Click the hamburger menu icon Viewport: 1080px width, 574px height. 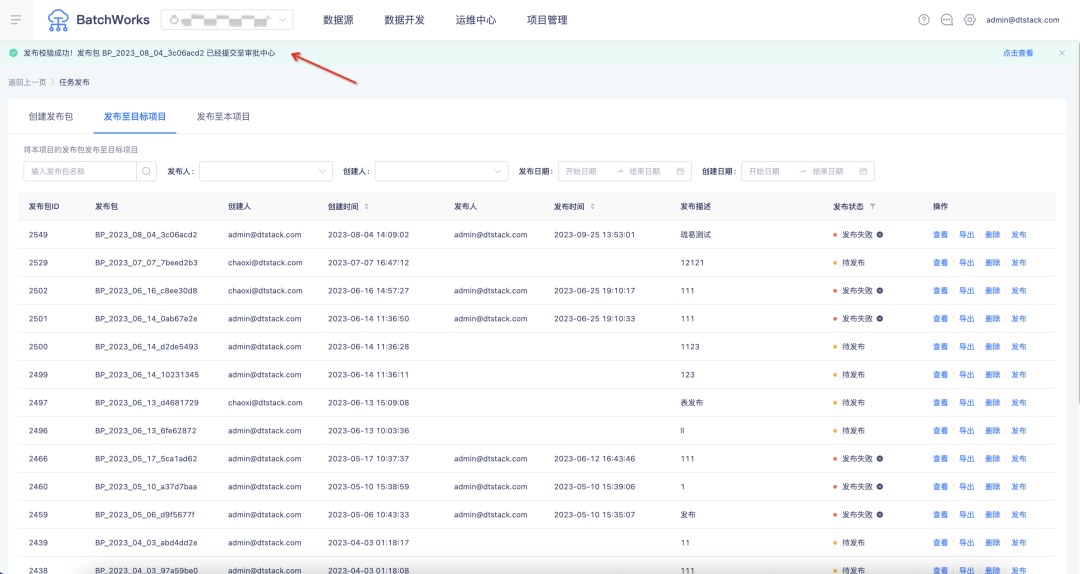(x=16, y=20)
